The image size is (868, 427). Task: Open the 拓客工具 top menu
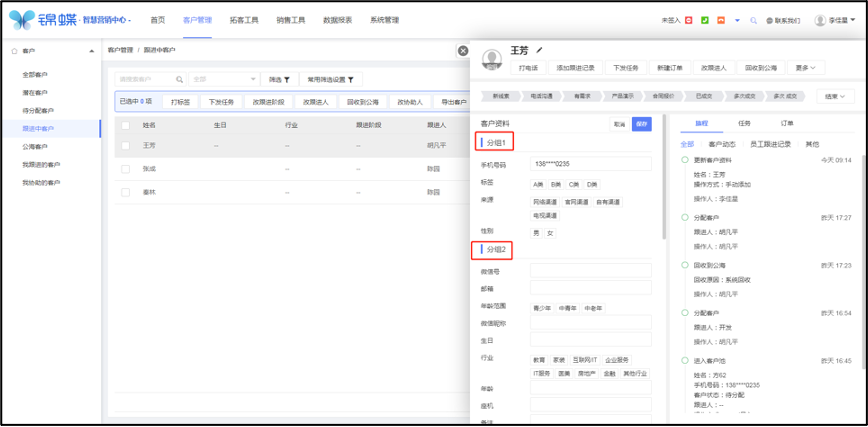(244, 20)
